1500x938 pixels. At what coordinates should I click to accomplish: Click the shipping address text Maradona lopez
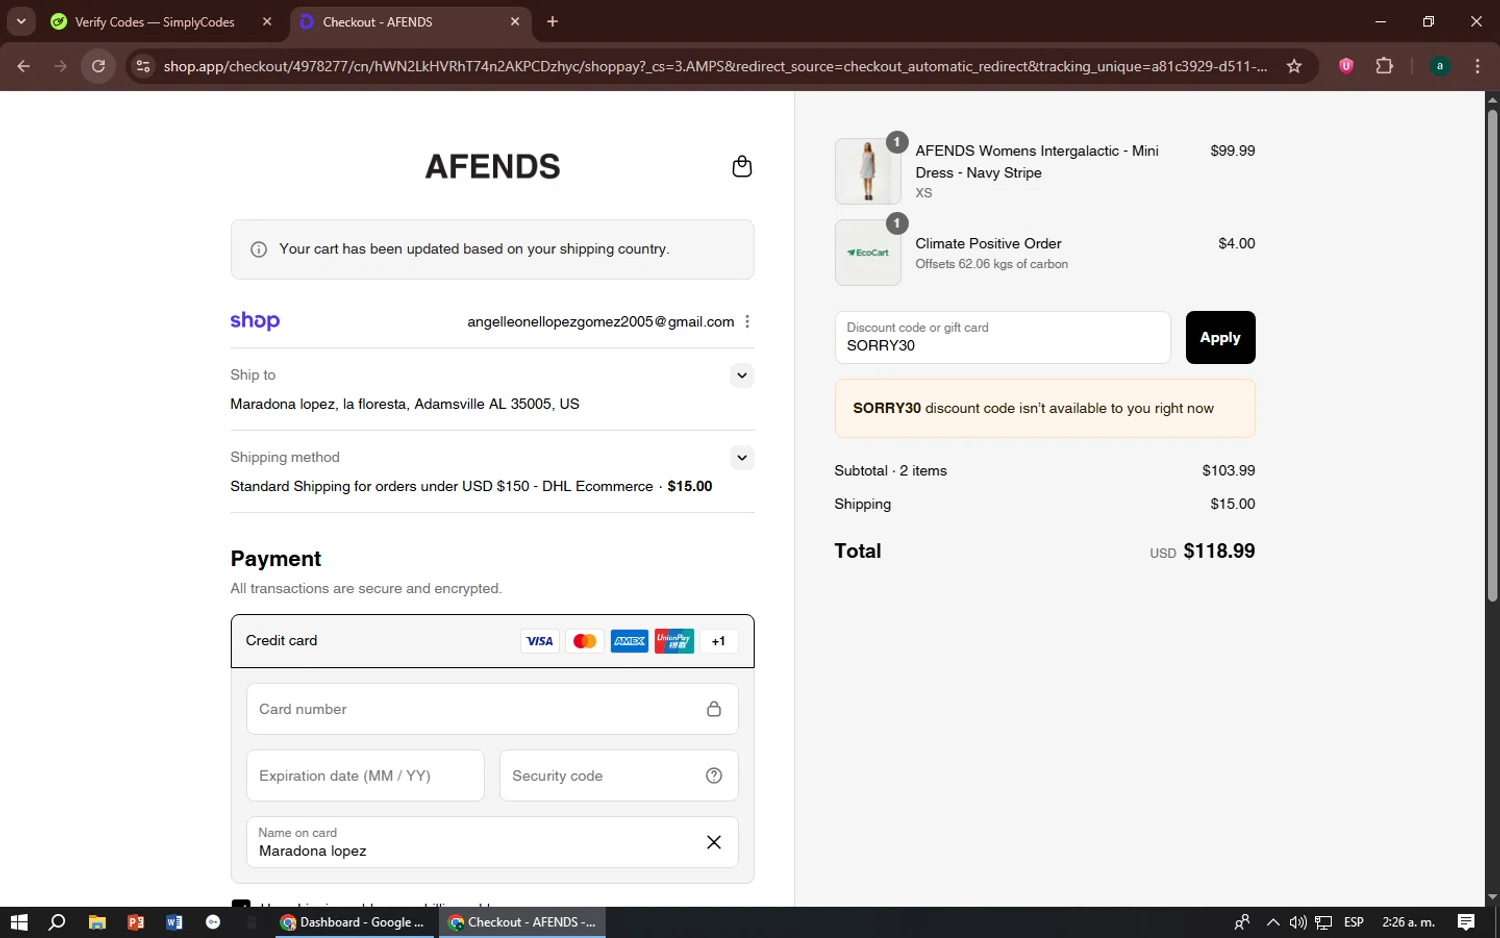click(404, 404)
